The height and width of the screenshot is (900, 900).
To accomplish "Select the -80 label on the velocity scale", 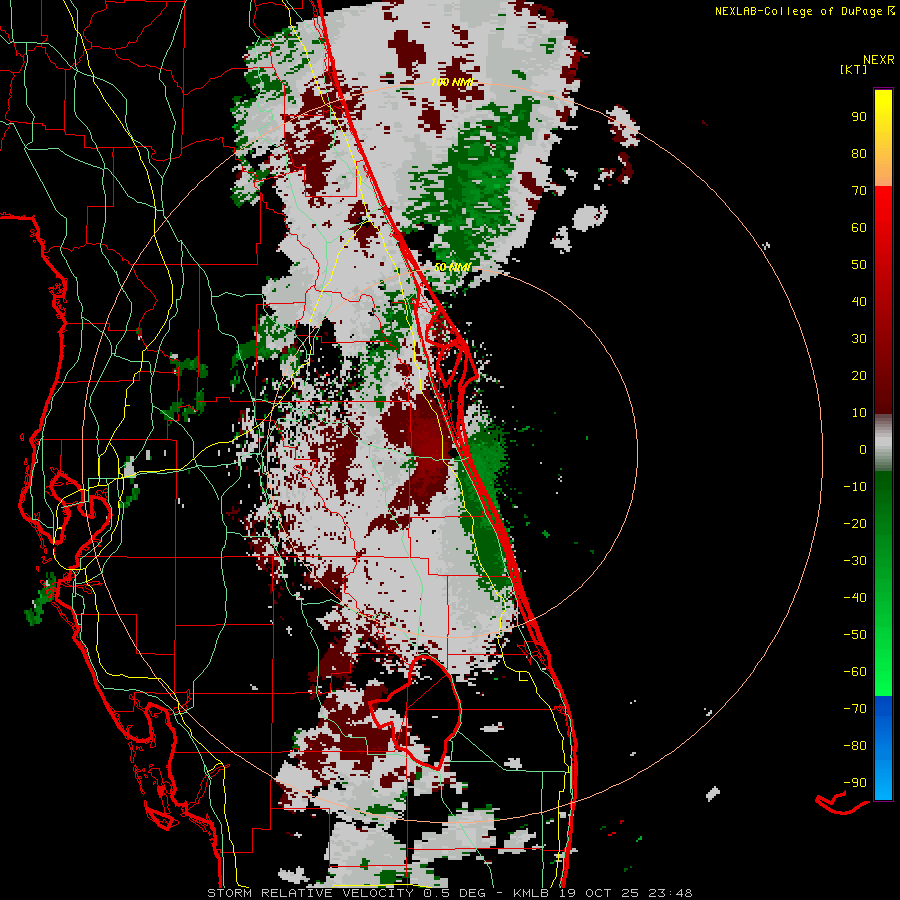I will (855, 746).
